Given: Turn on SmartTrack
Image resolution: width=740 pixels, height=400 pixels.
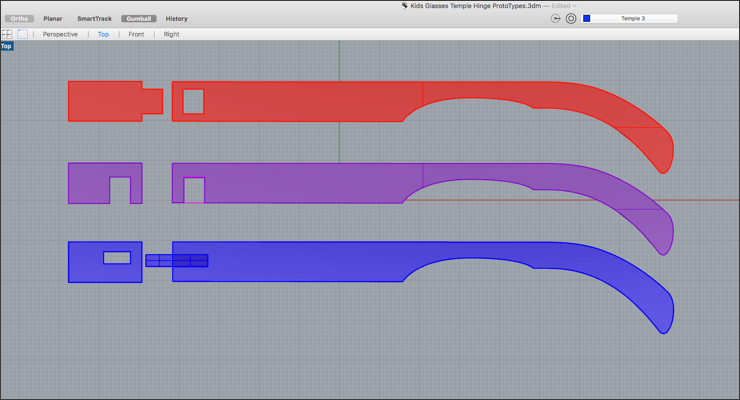Looking at the screenshot, I should pos(94,19).
